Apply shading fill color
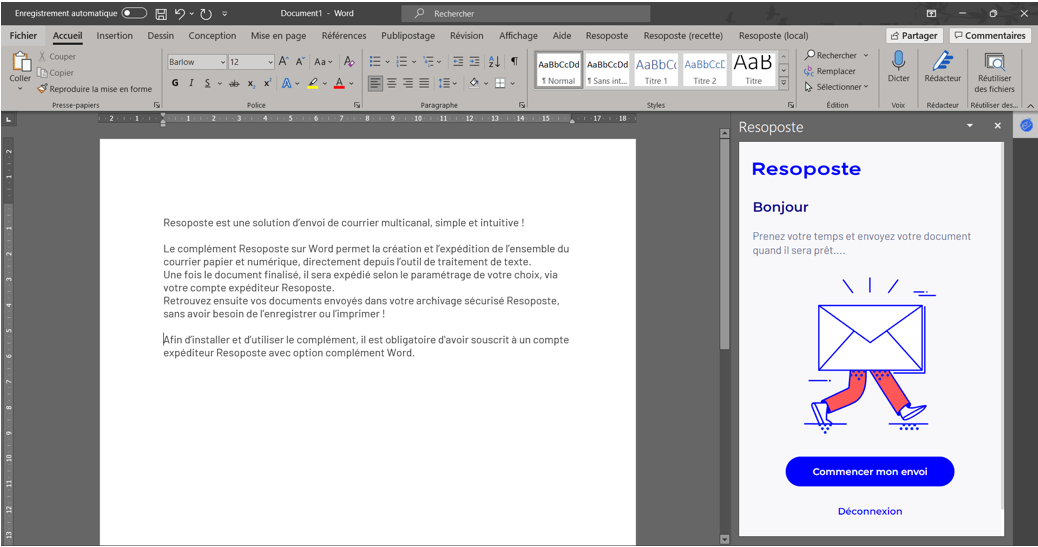The image size is (1038, 547). (474, 83)
